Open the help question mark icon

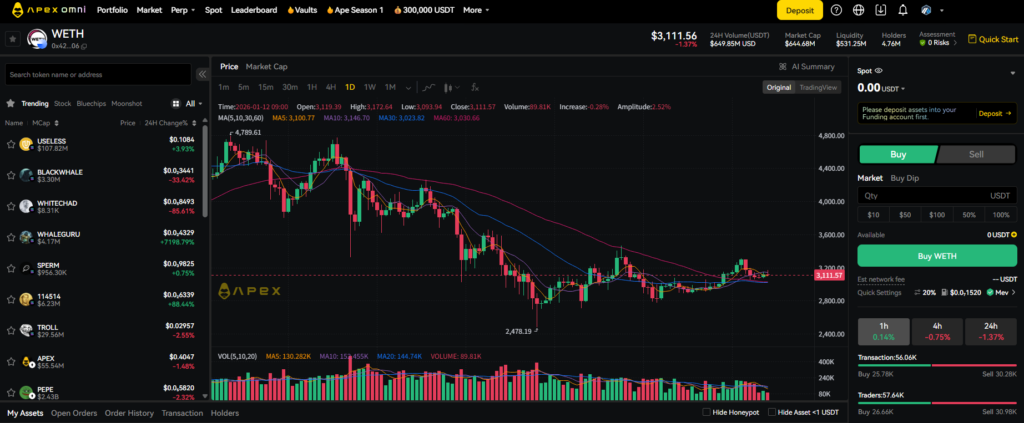836,10
